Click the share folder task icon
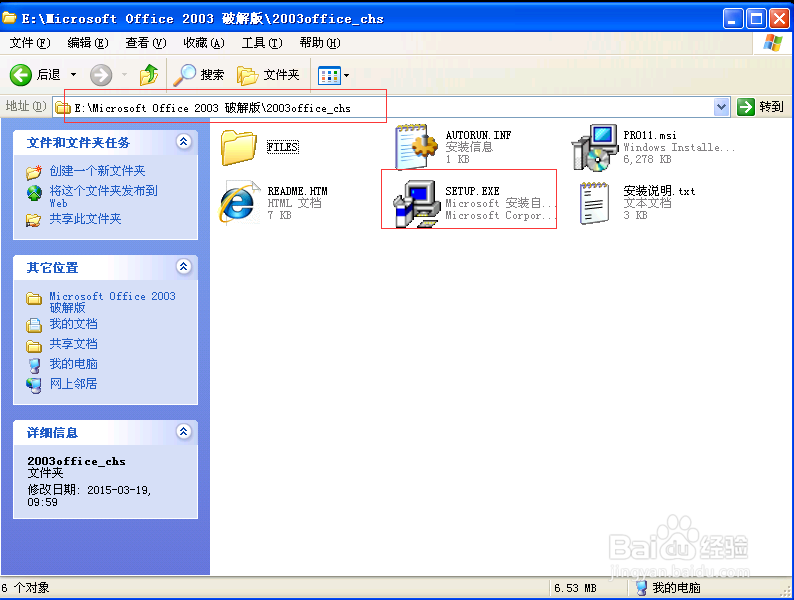 click(33, 220)
